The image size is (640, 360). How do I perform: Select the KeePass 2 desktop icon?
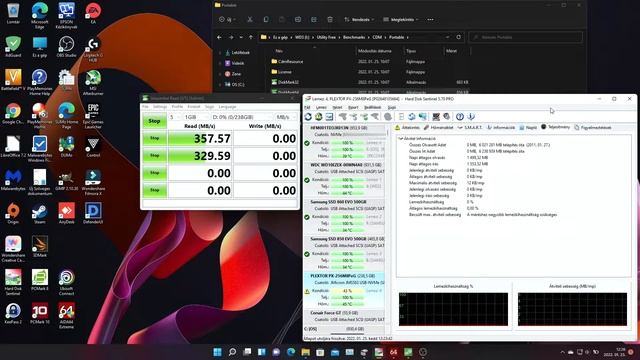tap(13, 313)
